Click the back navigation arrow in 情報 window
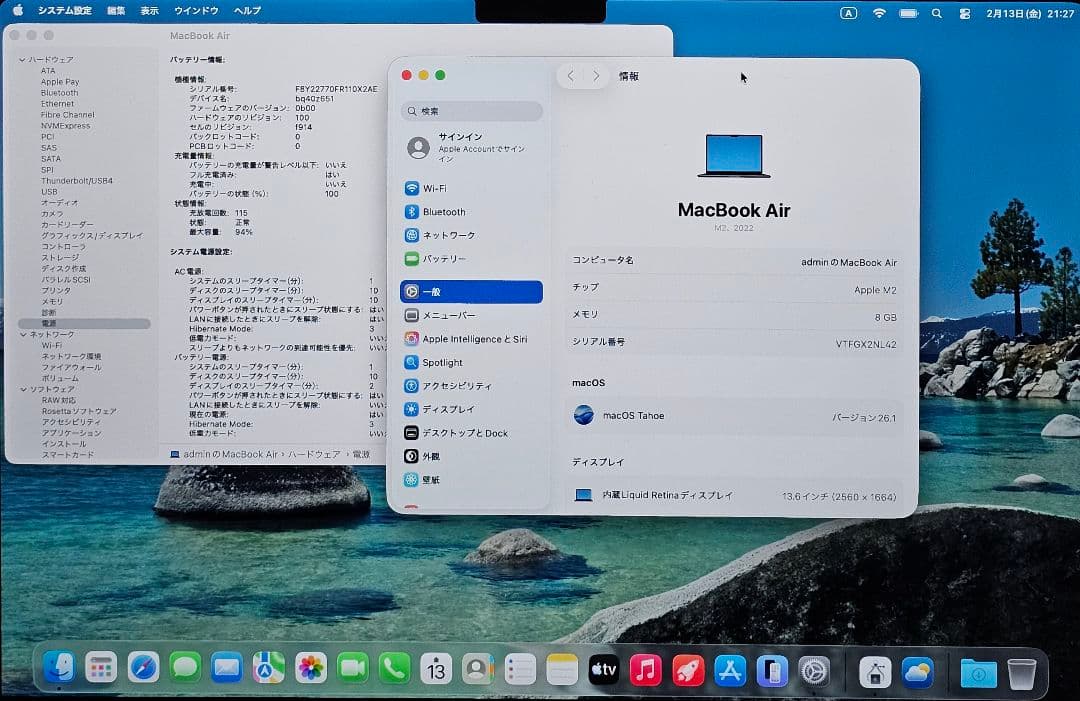 (570, 75)
